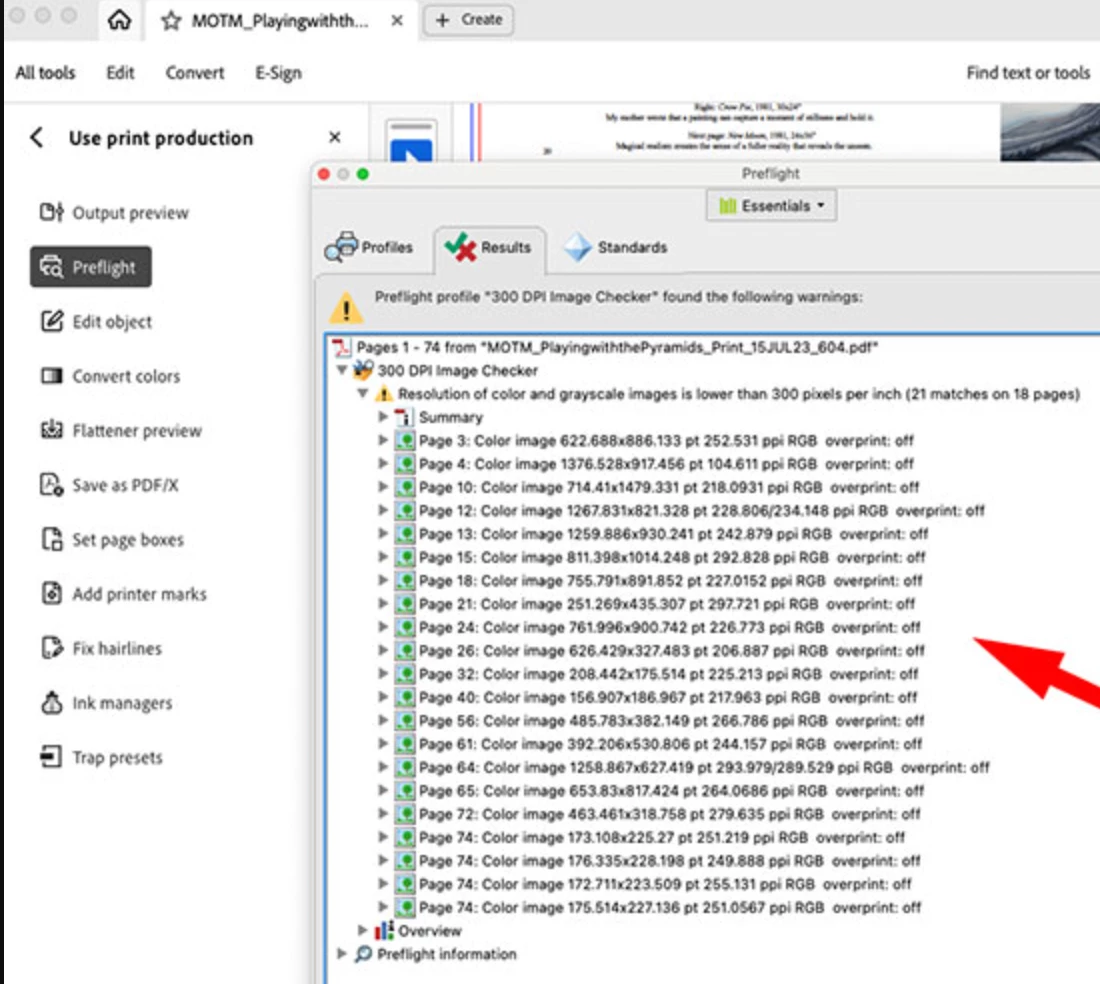Select Page 40 color image 217.963 ppi row
This screenshot has width=1100, height=984.
(668, 697)
